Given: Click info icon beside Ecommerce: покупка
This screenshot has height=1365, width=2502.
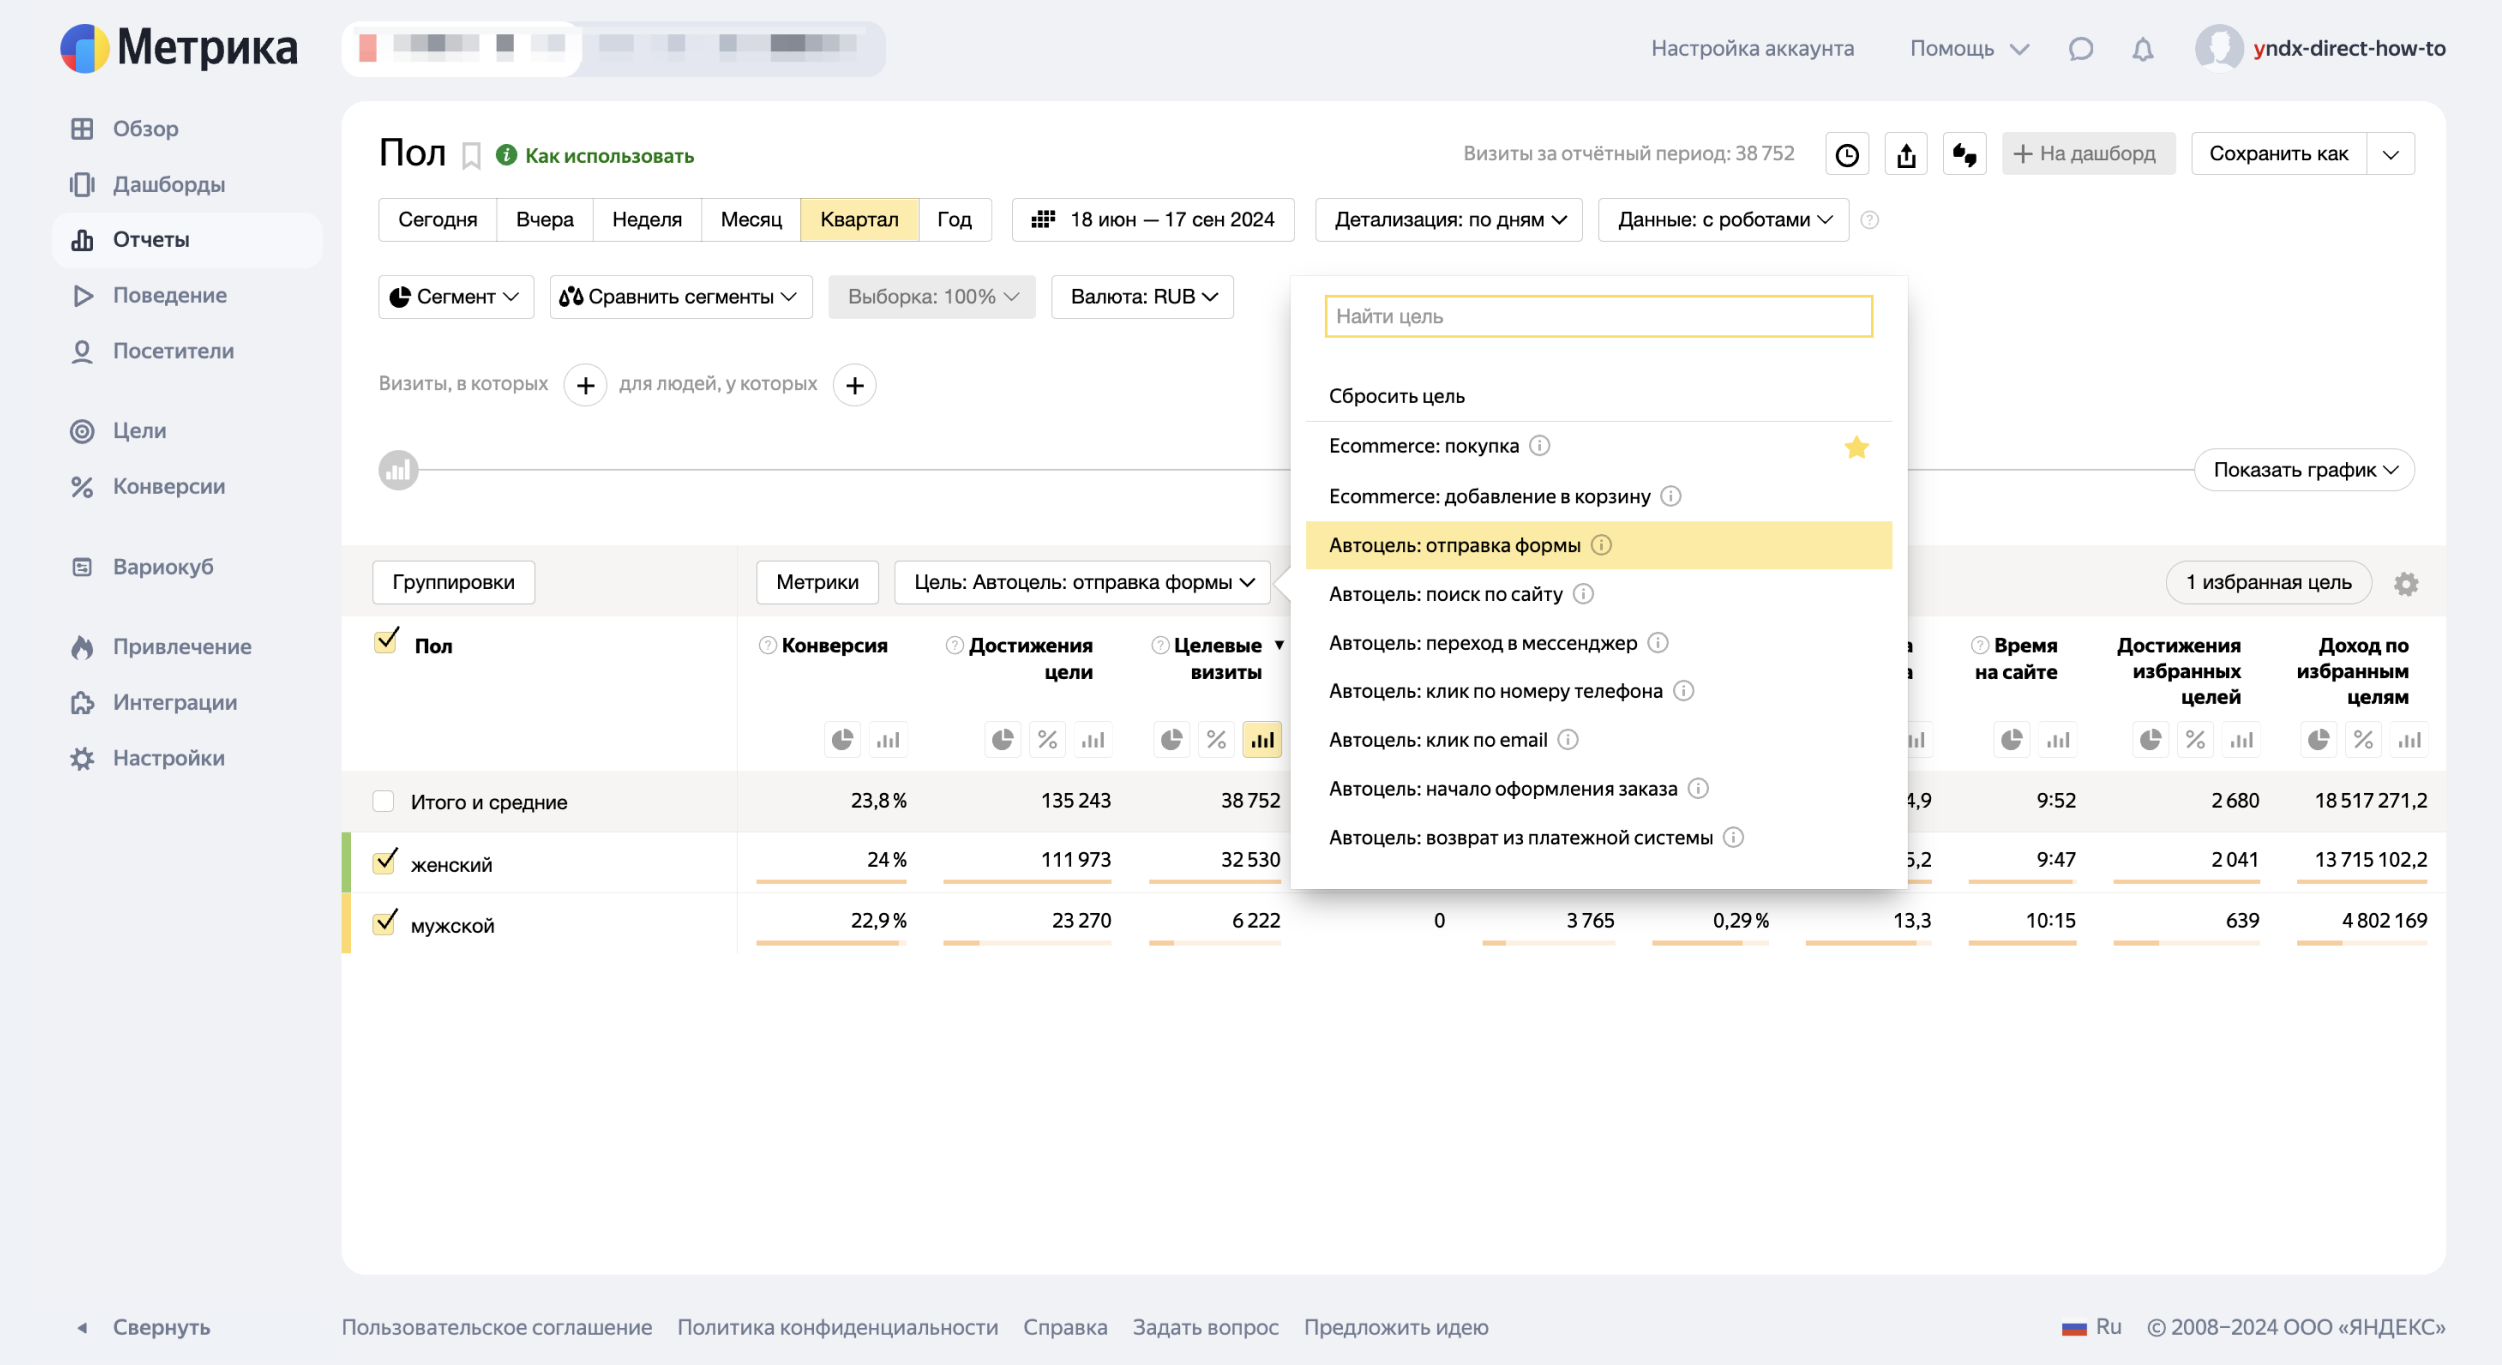Looking at the screenshot, I should 1540,446.
